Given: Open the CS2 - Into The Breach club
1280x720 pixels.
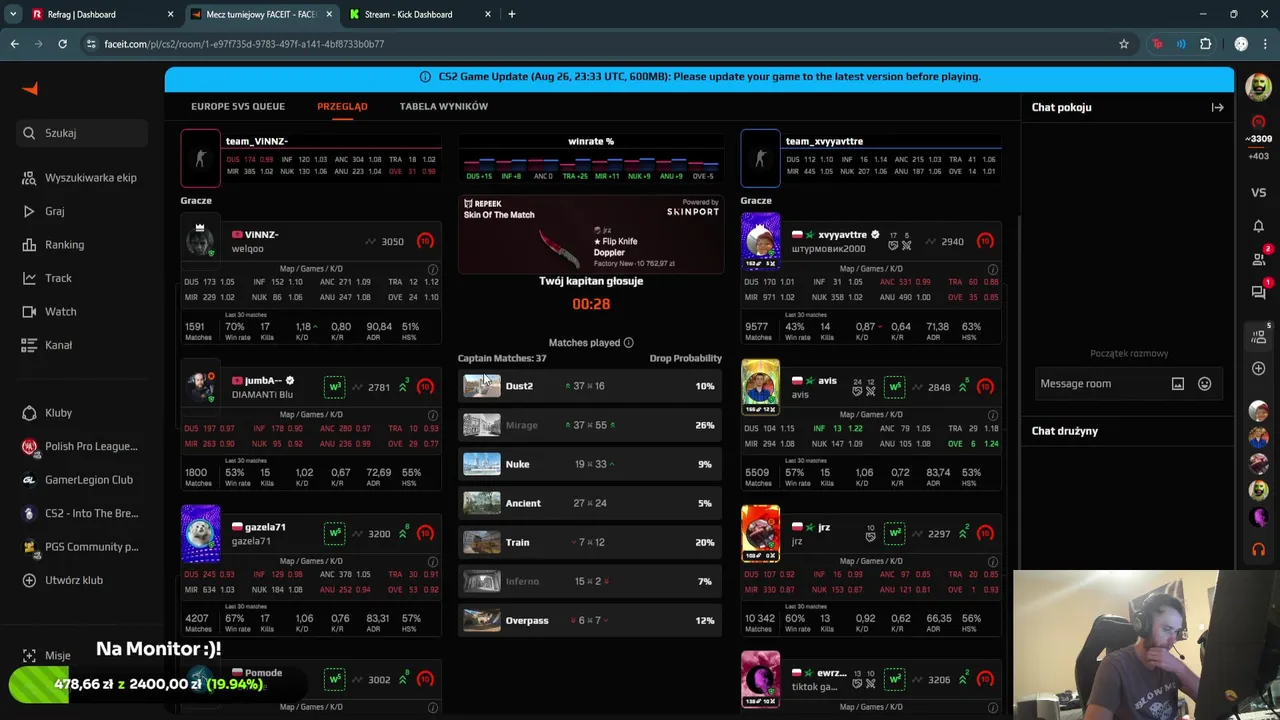Looking at the screenshot, I should point(82,513).
